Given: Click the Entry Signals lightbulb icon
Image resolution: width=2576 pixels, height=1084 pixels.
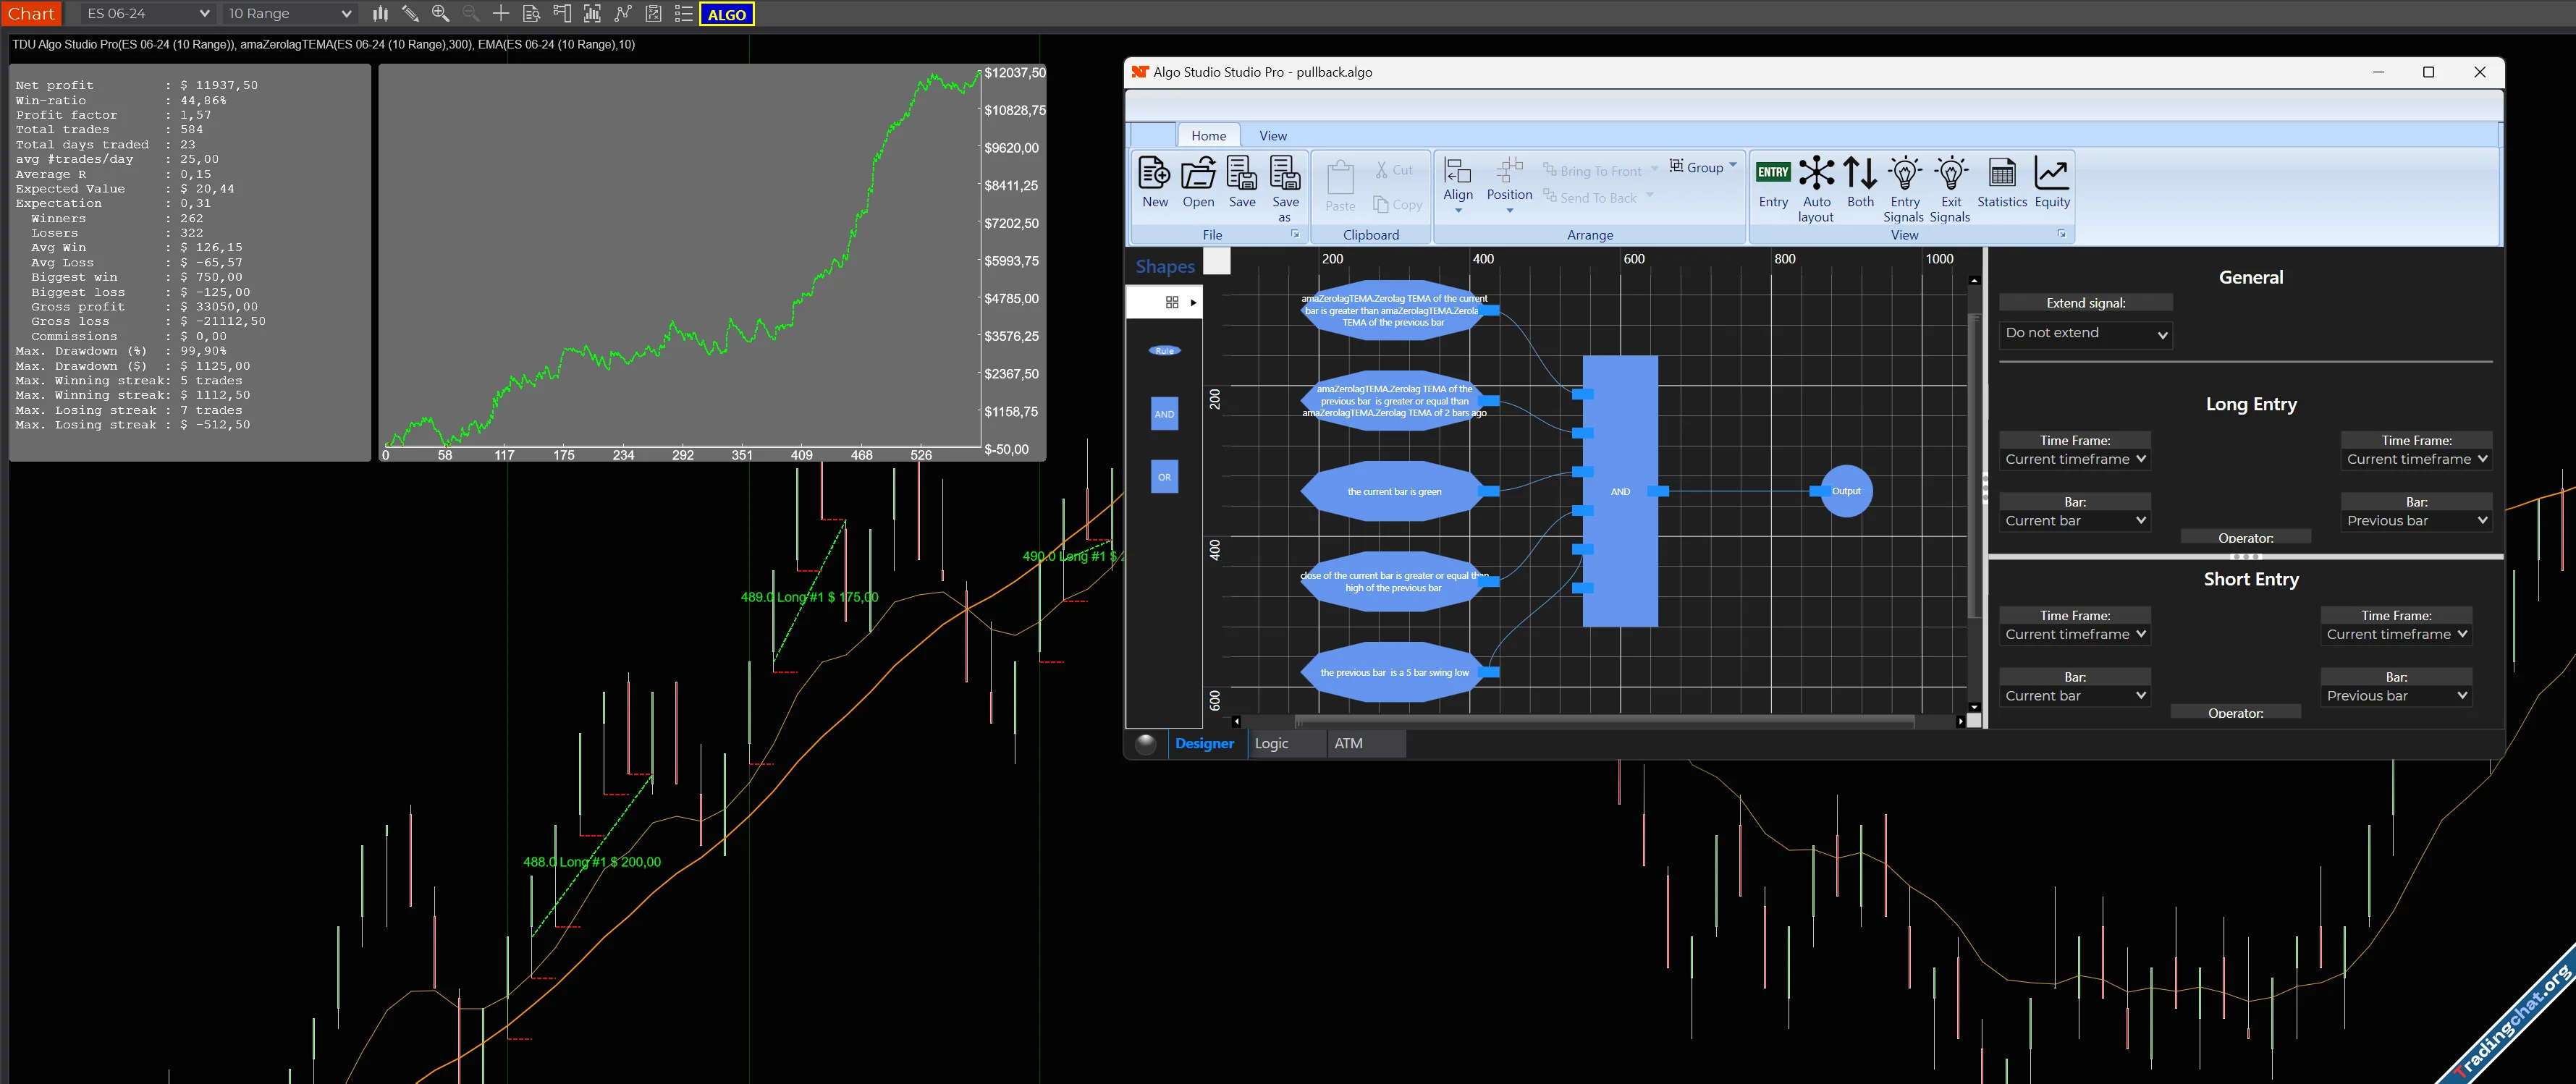Looking at the screenshot, I should click(1904, 175).
